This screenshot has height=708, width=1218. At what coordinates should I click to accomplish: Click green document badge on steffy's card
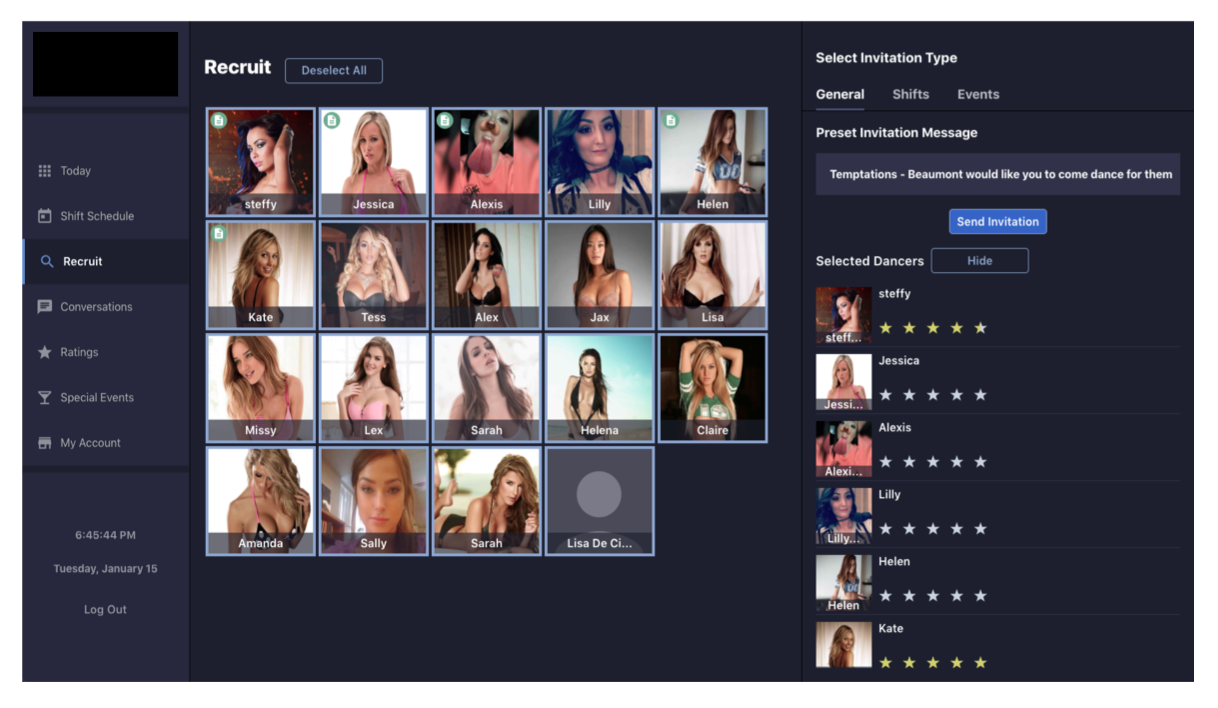pyautogui.click(x=219, y=121)
